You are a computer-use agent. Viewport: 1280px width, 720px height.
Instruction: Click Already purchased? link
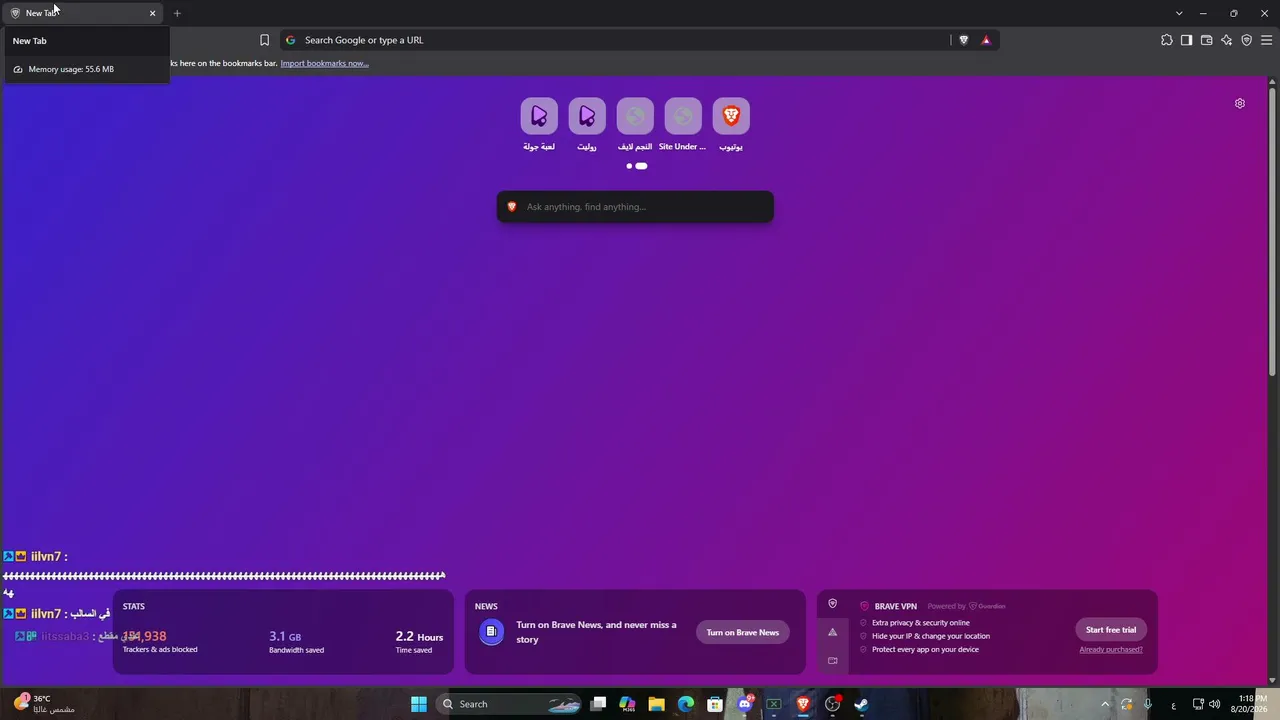coord(1111,650)
